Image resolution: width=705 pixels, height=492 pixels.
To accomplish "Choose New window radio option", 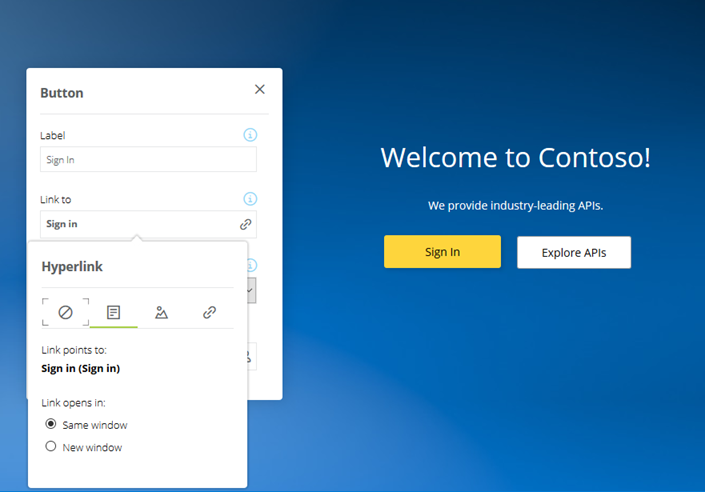I will (x=51, y=446).
